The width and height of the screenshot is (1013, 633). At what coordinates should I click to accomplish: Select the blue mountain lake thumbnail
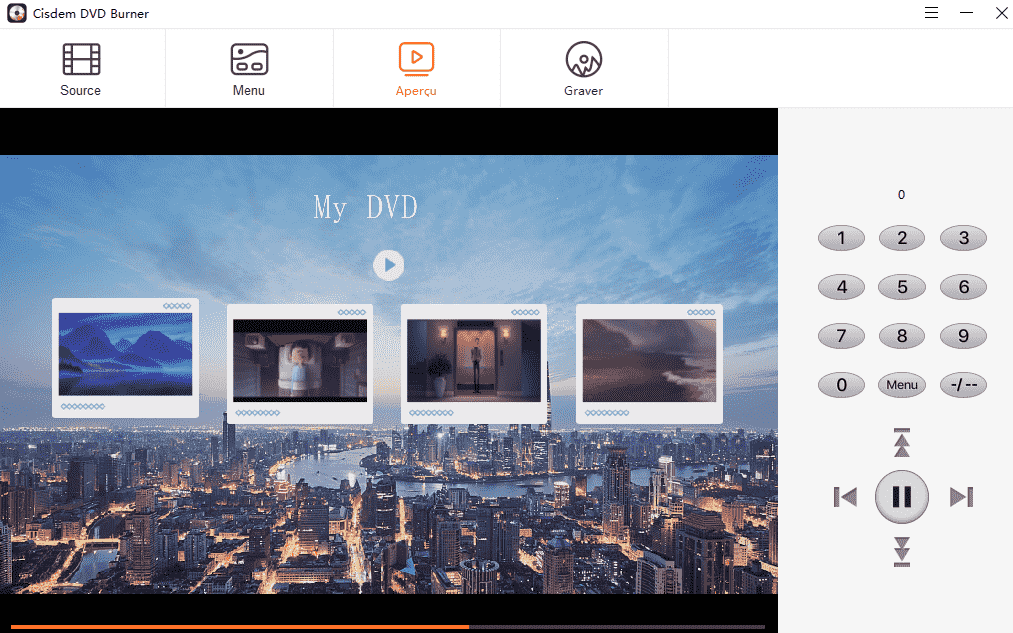[x=125, y=354]
